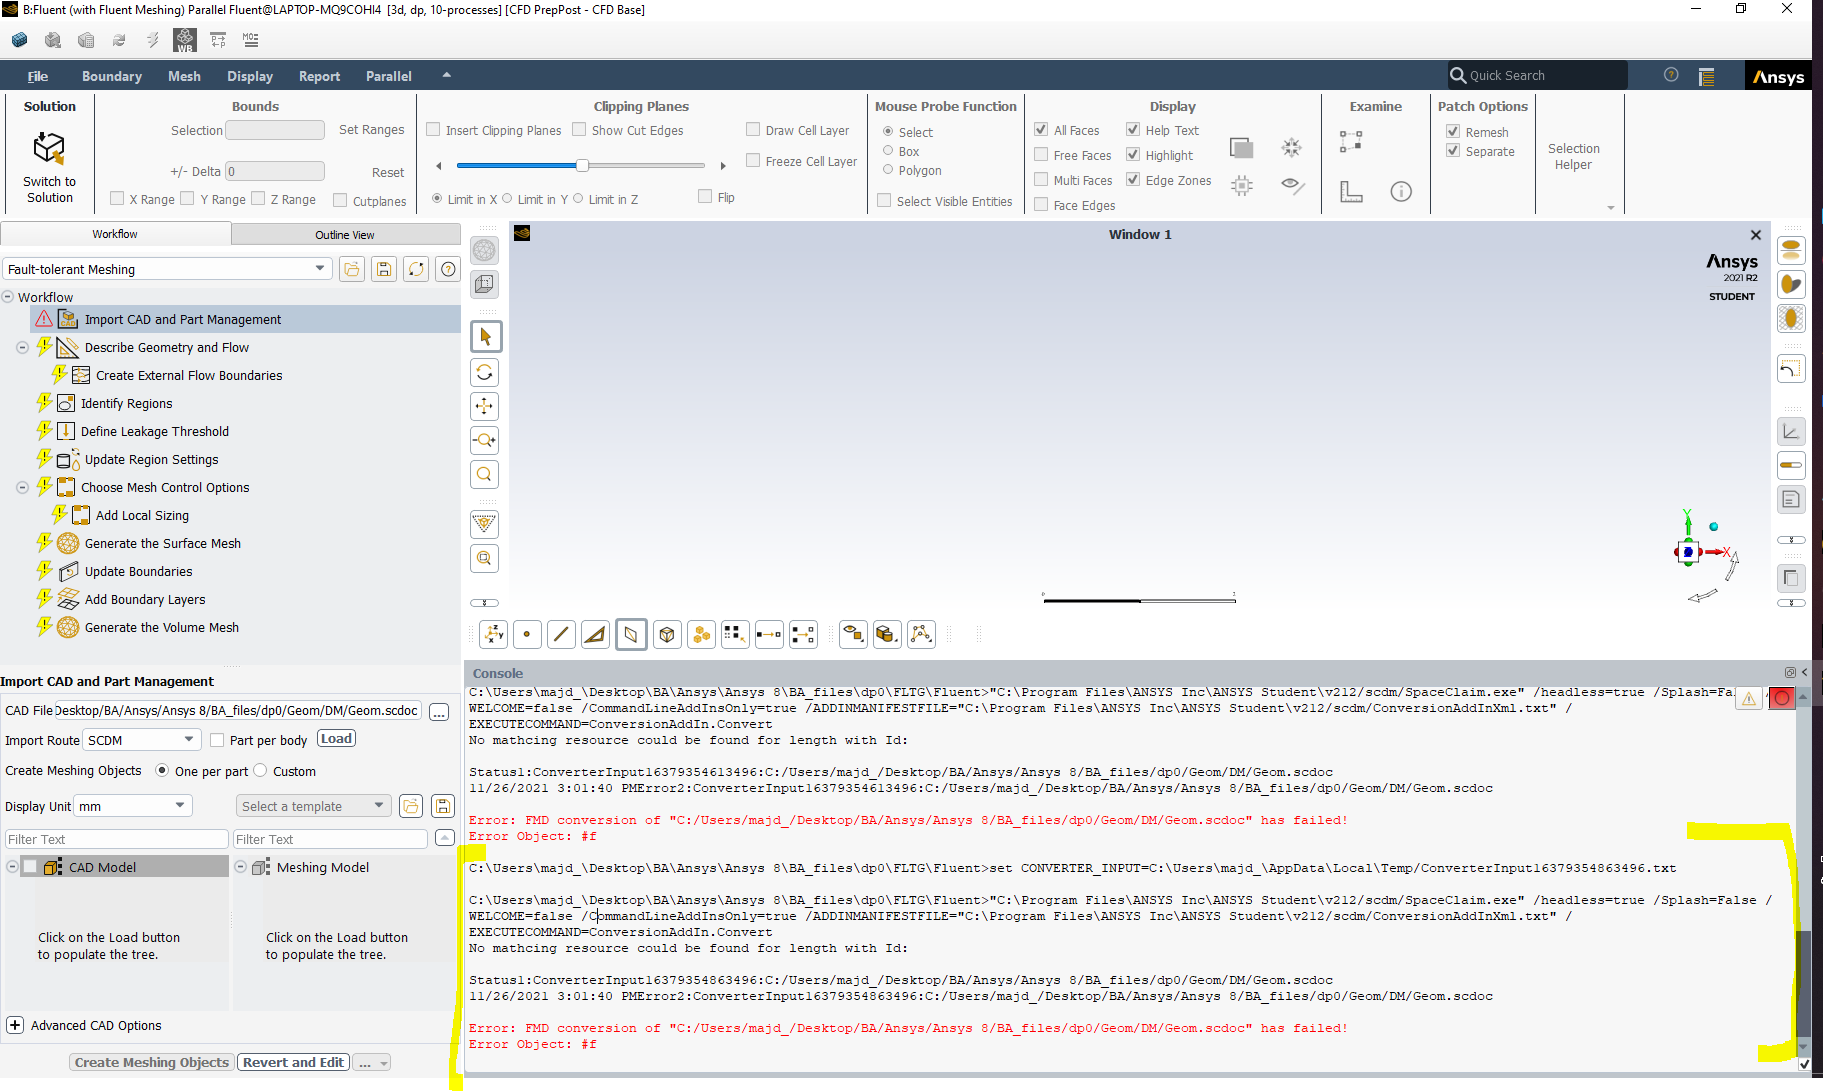Click the Load button
This screenshot has height=1091, width=1823.
pos(336,739)
